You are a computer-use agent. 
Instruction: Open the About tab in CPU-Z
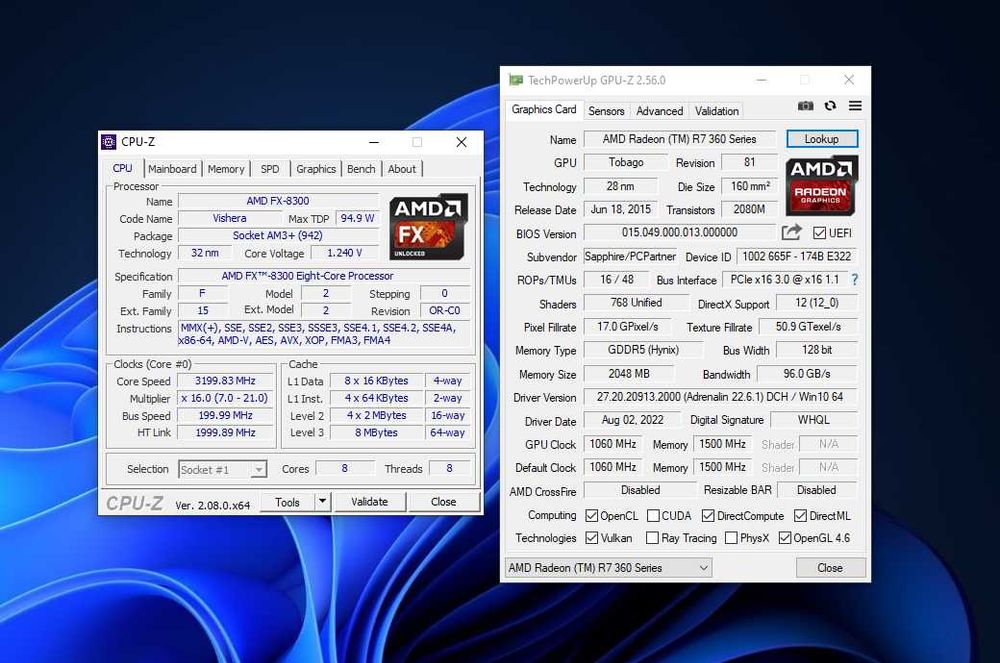coord(402,169)
